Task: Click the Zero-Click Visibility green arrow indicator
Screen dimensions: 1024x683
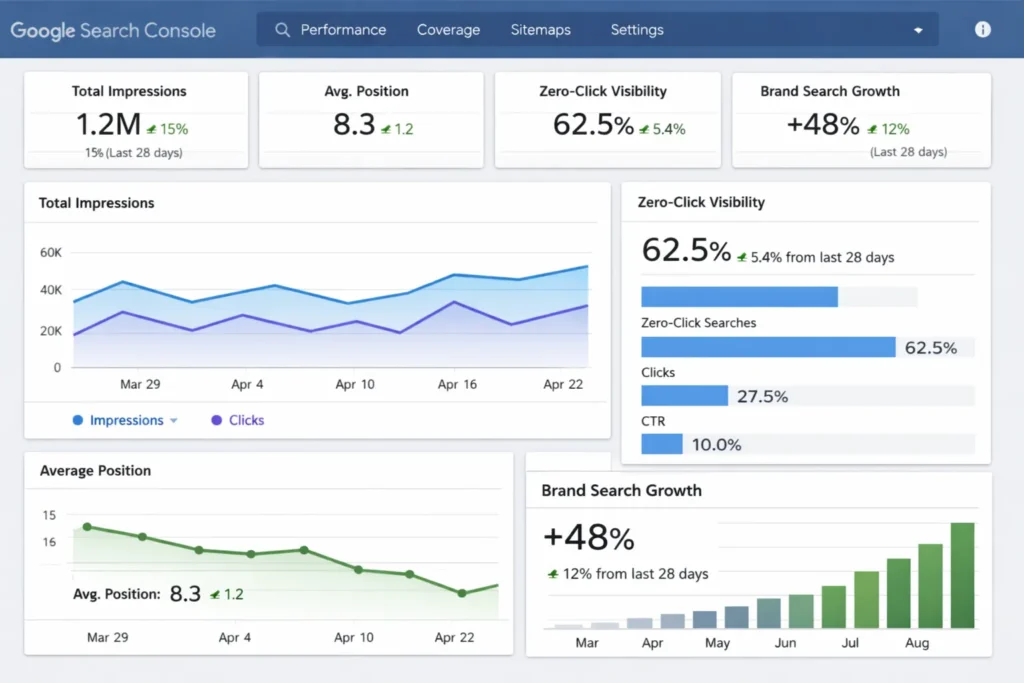Action: (x=644, y=128)
